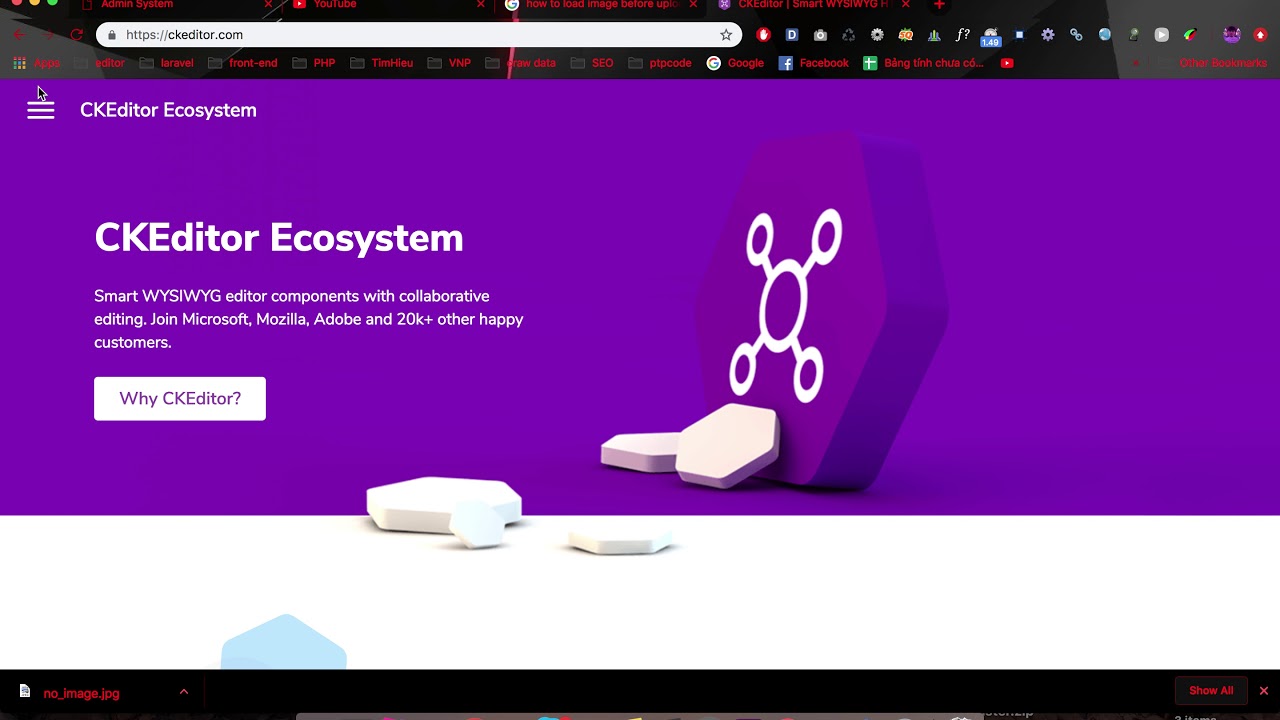Open the laravel bookmark folder

click(167, 63)
